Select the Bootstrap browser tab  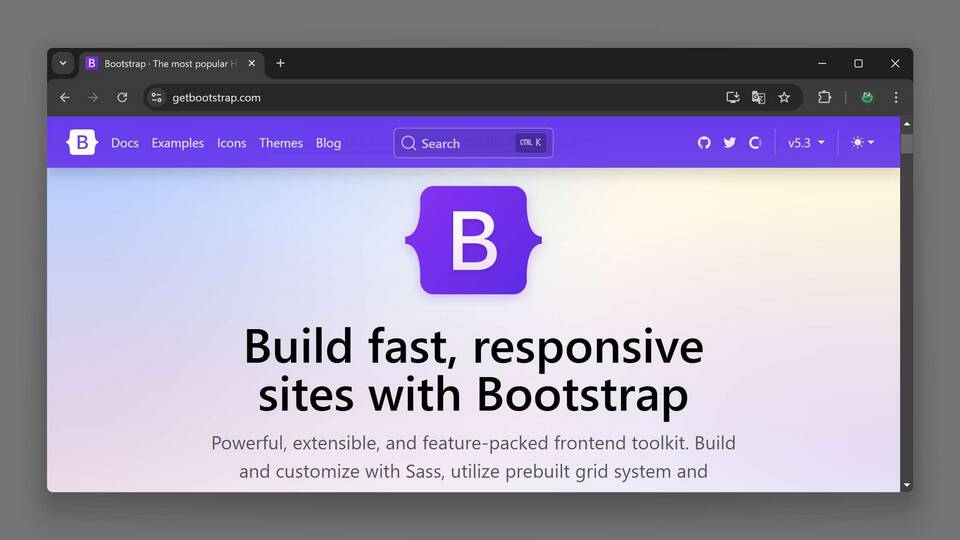point(171,64)
